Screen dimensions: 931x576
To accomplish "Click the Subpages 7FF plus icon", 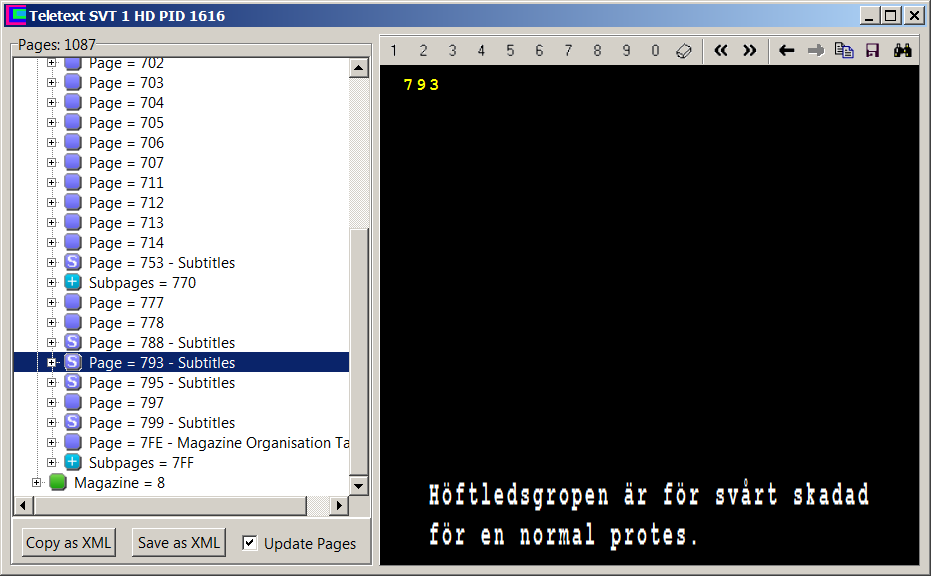I will point(72,462).
